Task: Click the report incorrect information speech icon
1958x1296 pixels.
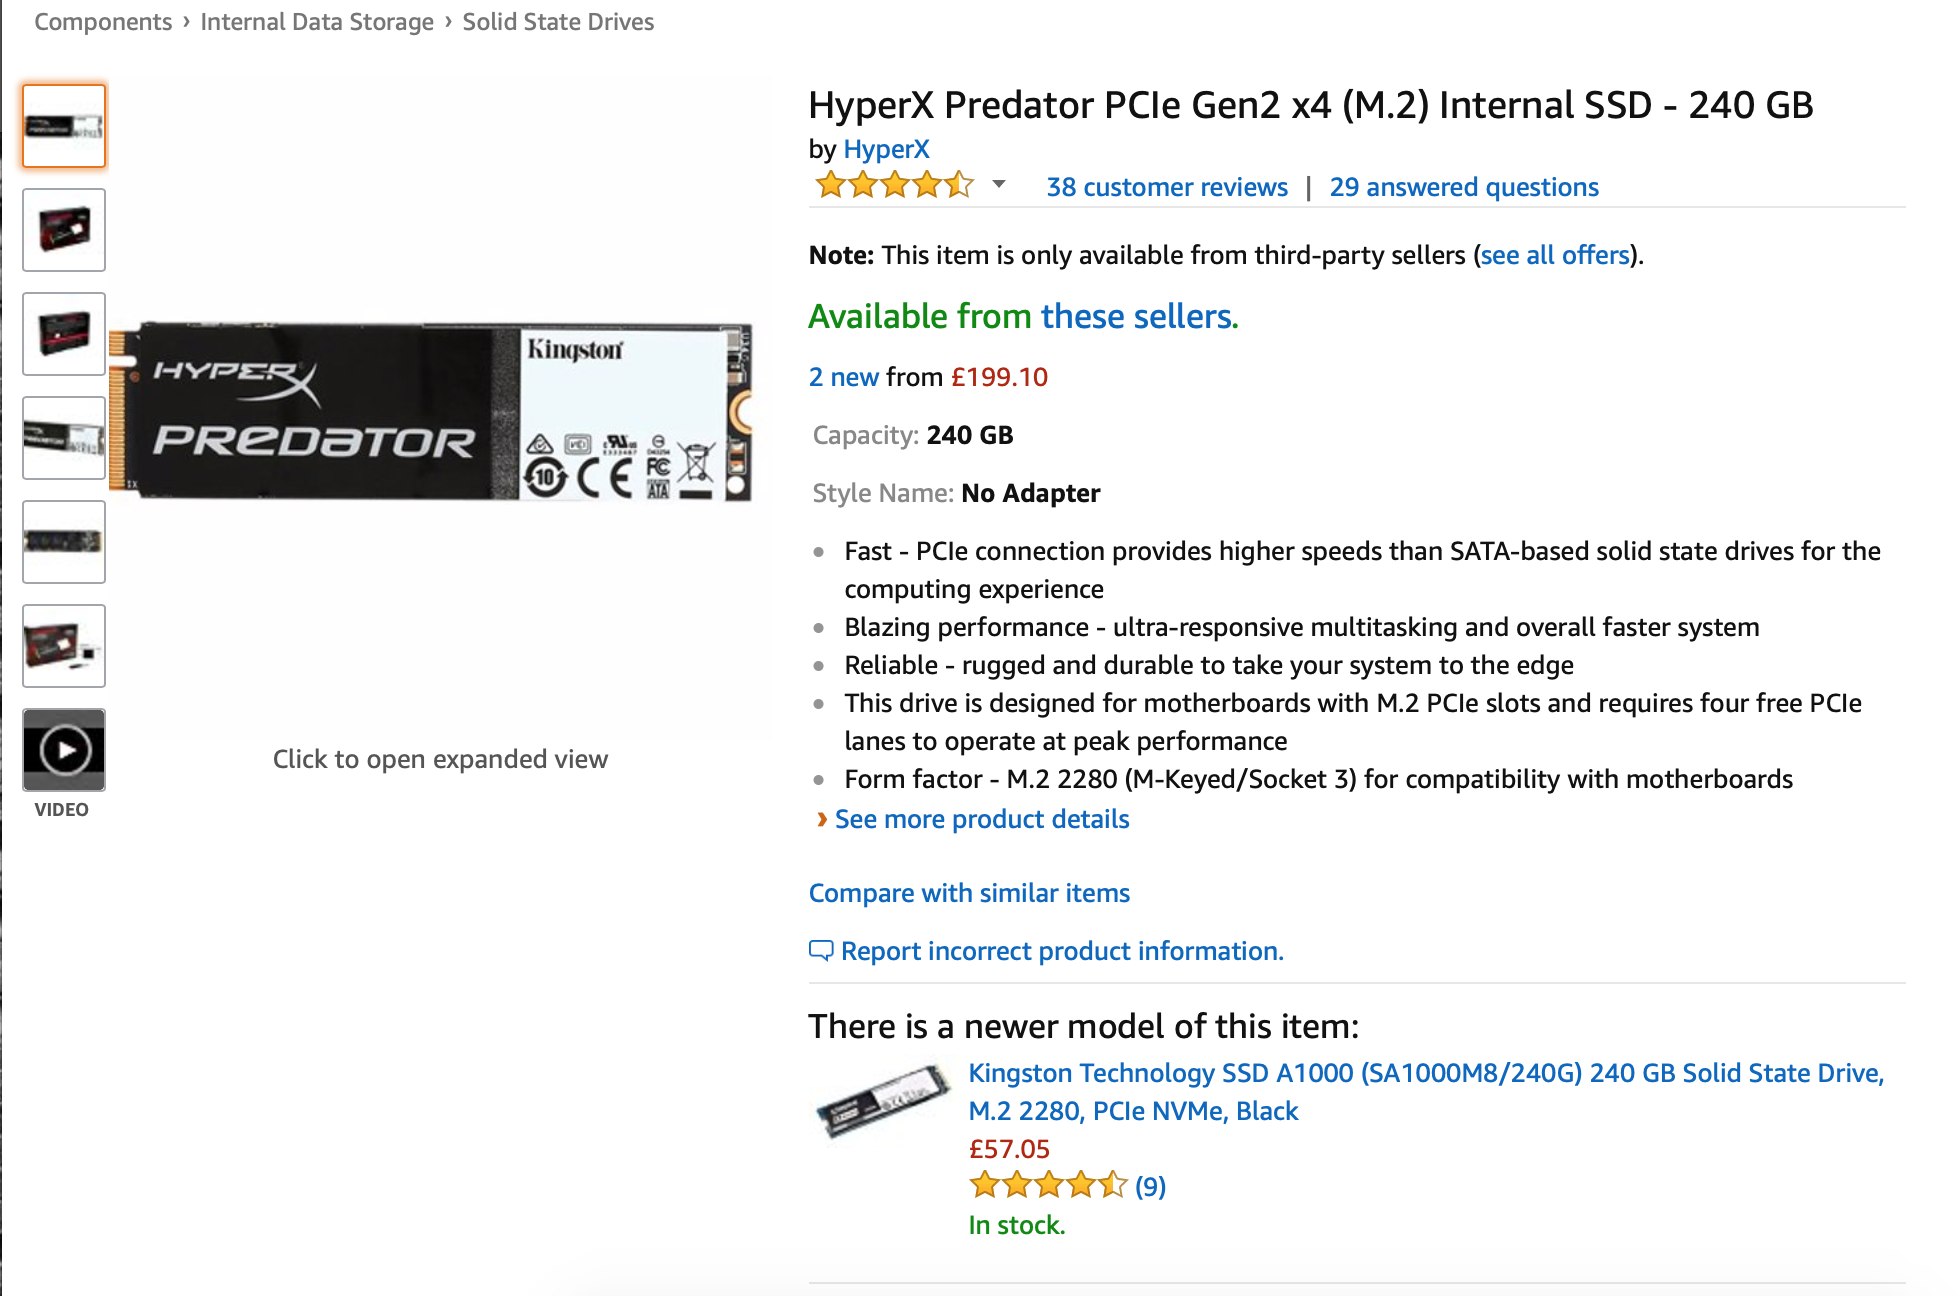Action: (820, 951)
